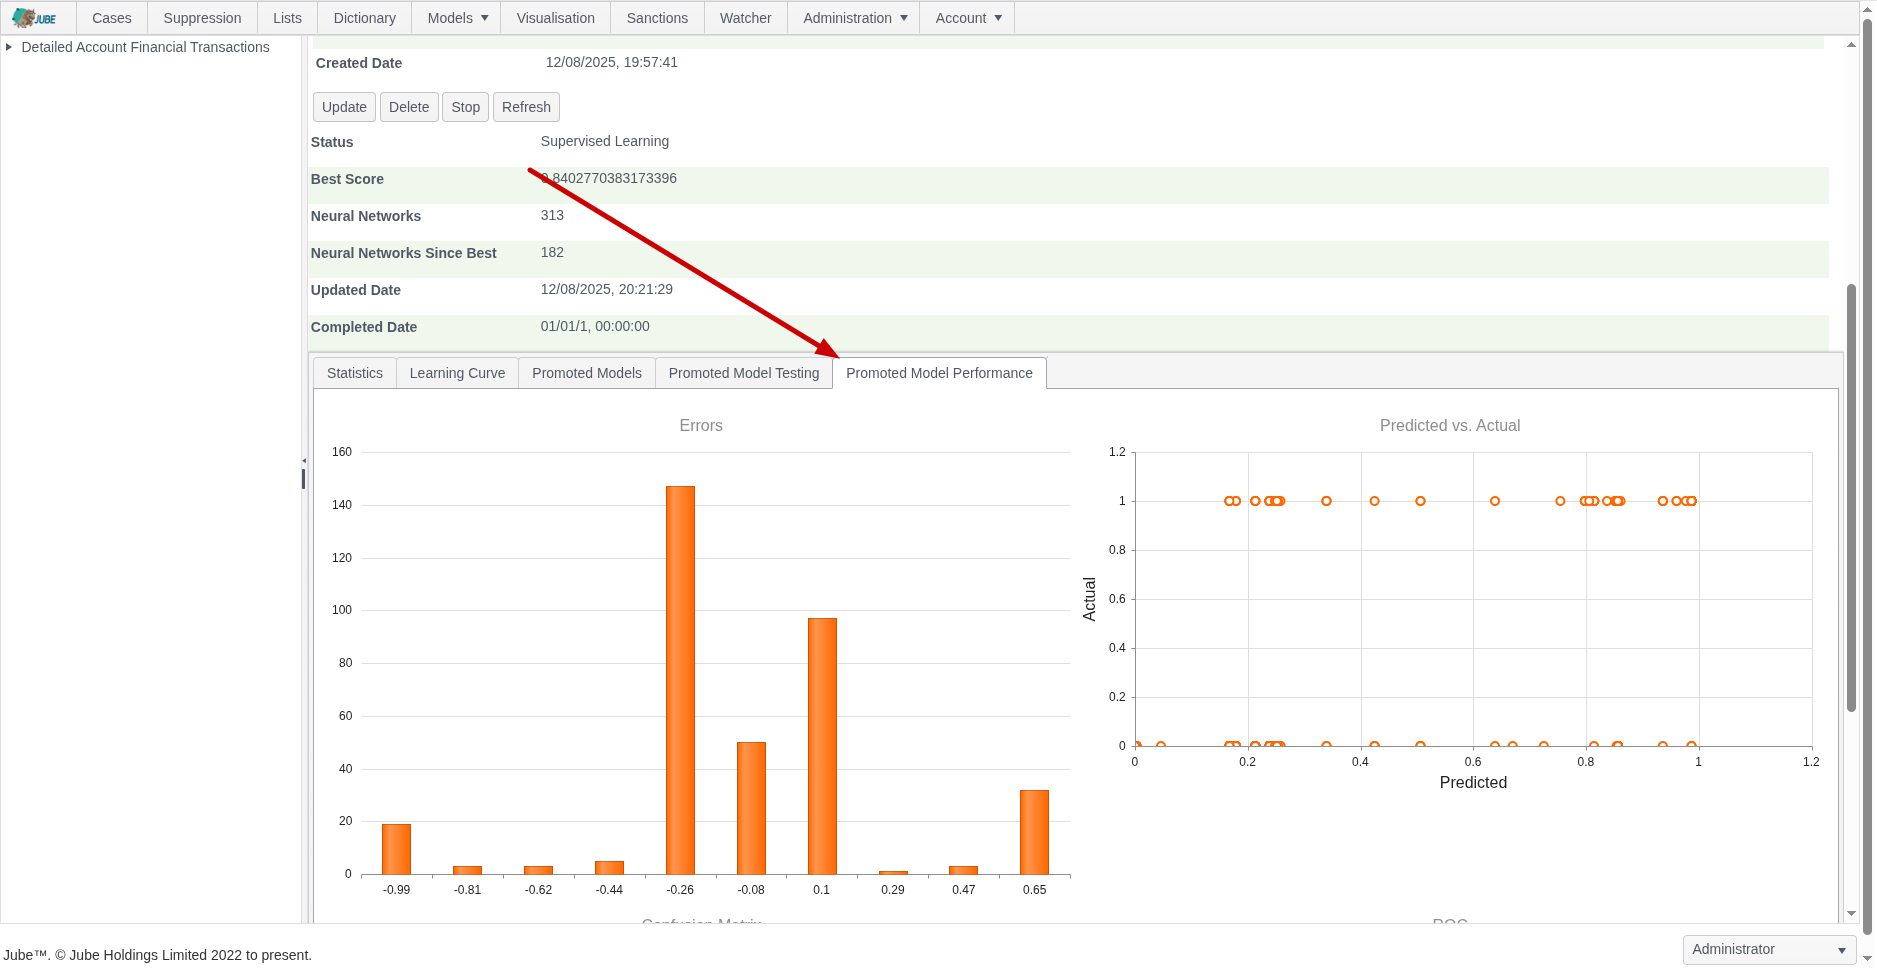Viewport: 1877px width, 968px height.
Task: Click the tallest Errors bar at -0.26
Action: pos(680,680)
